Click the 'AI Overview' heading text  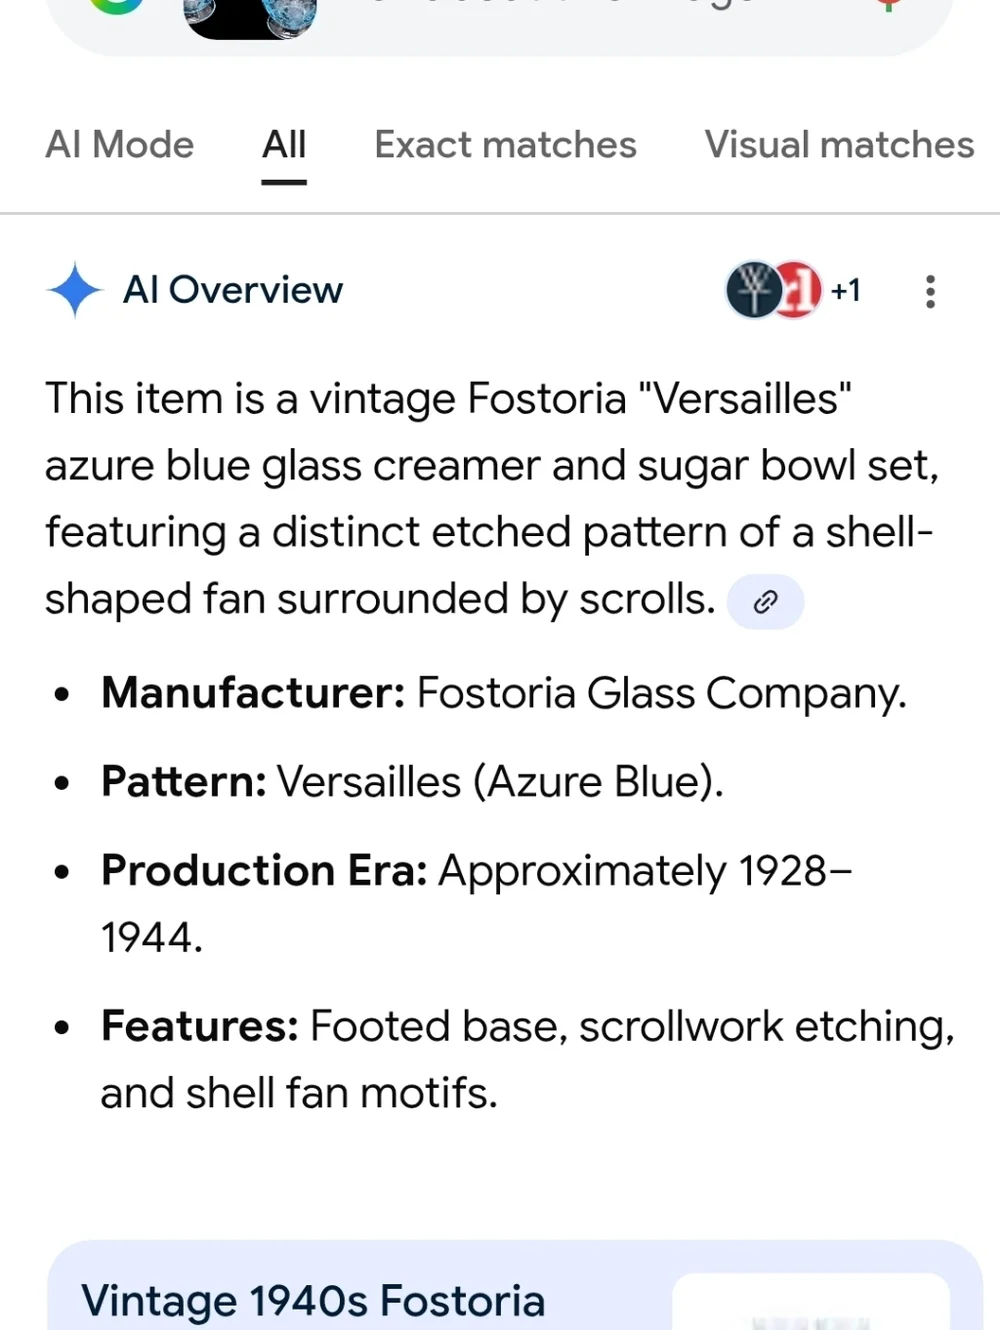tap(233, 290)
